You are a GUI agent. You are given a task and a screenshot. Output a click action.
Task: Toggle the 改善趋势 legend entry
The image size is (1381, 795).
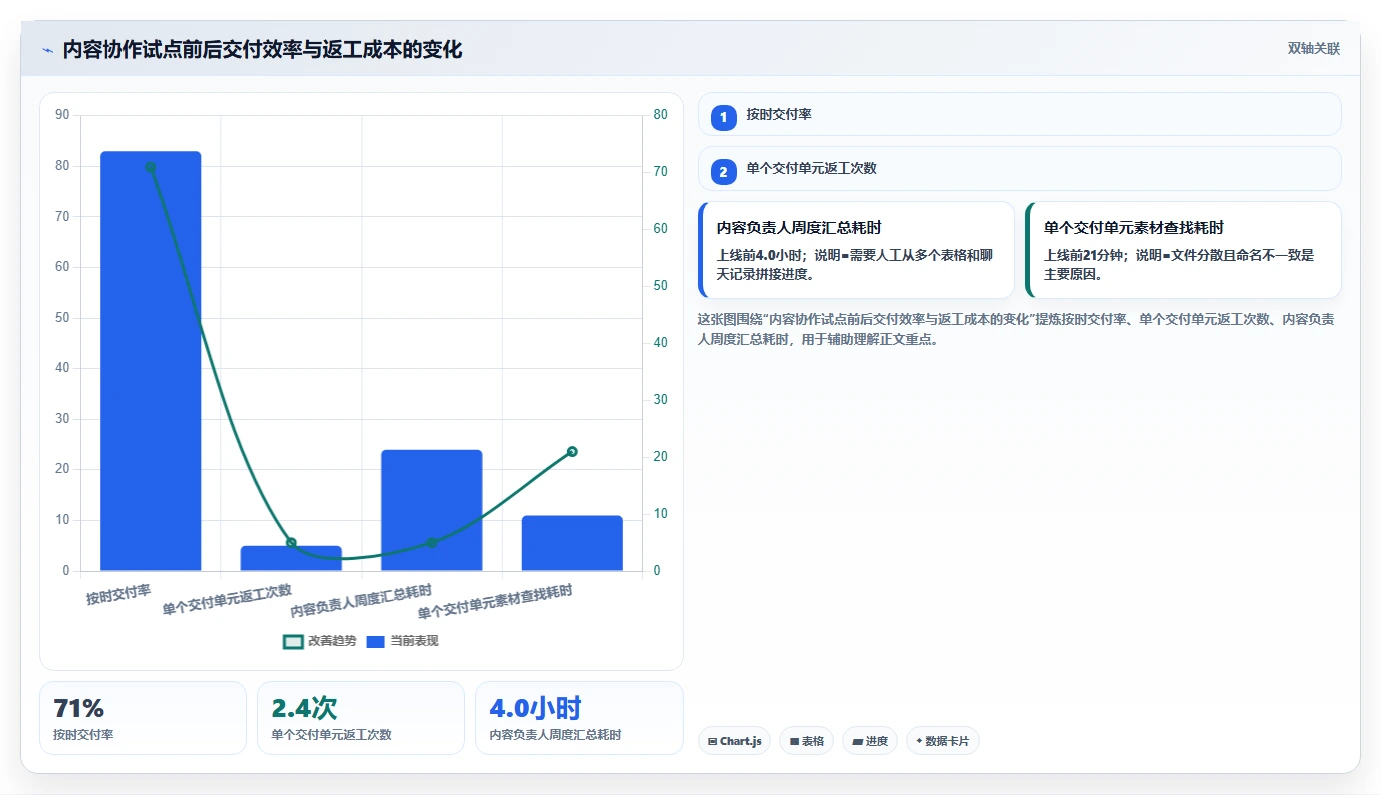(320, 641)
